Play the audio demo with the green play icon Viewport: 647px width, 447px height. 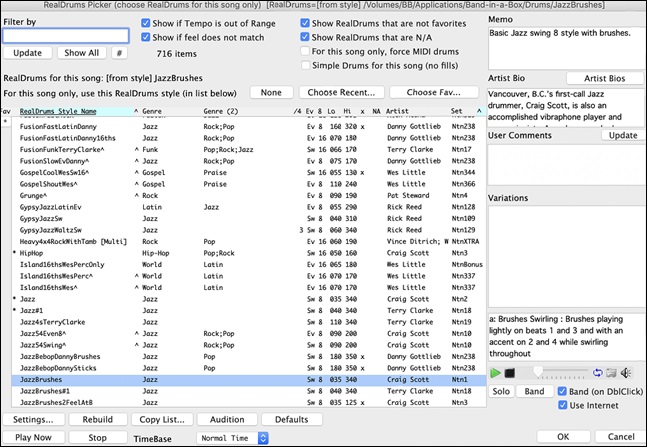point(495,373)
